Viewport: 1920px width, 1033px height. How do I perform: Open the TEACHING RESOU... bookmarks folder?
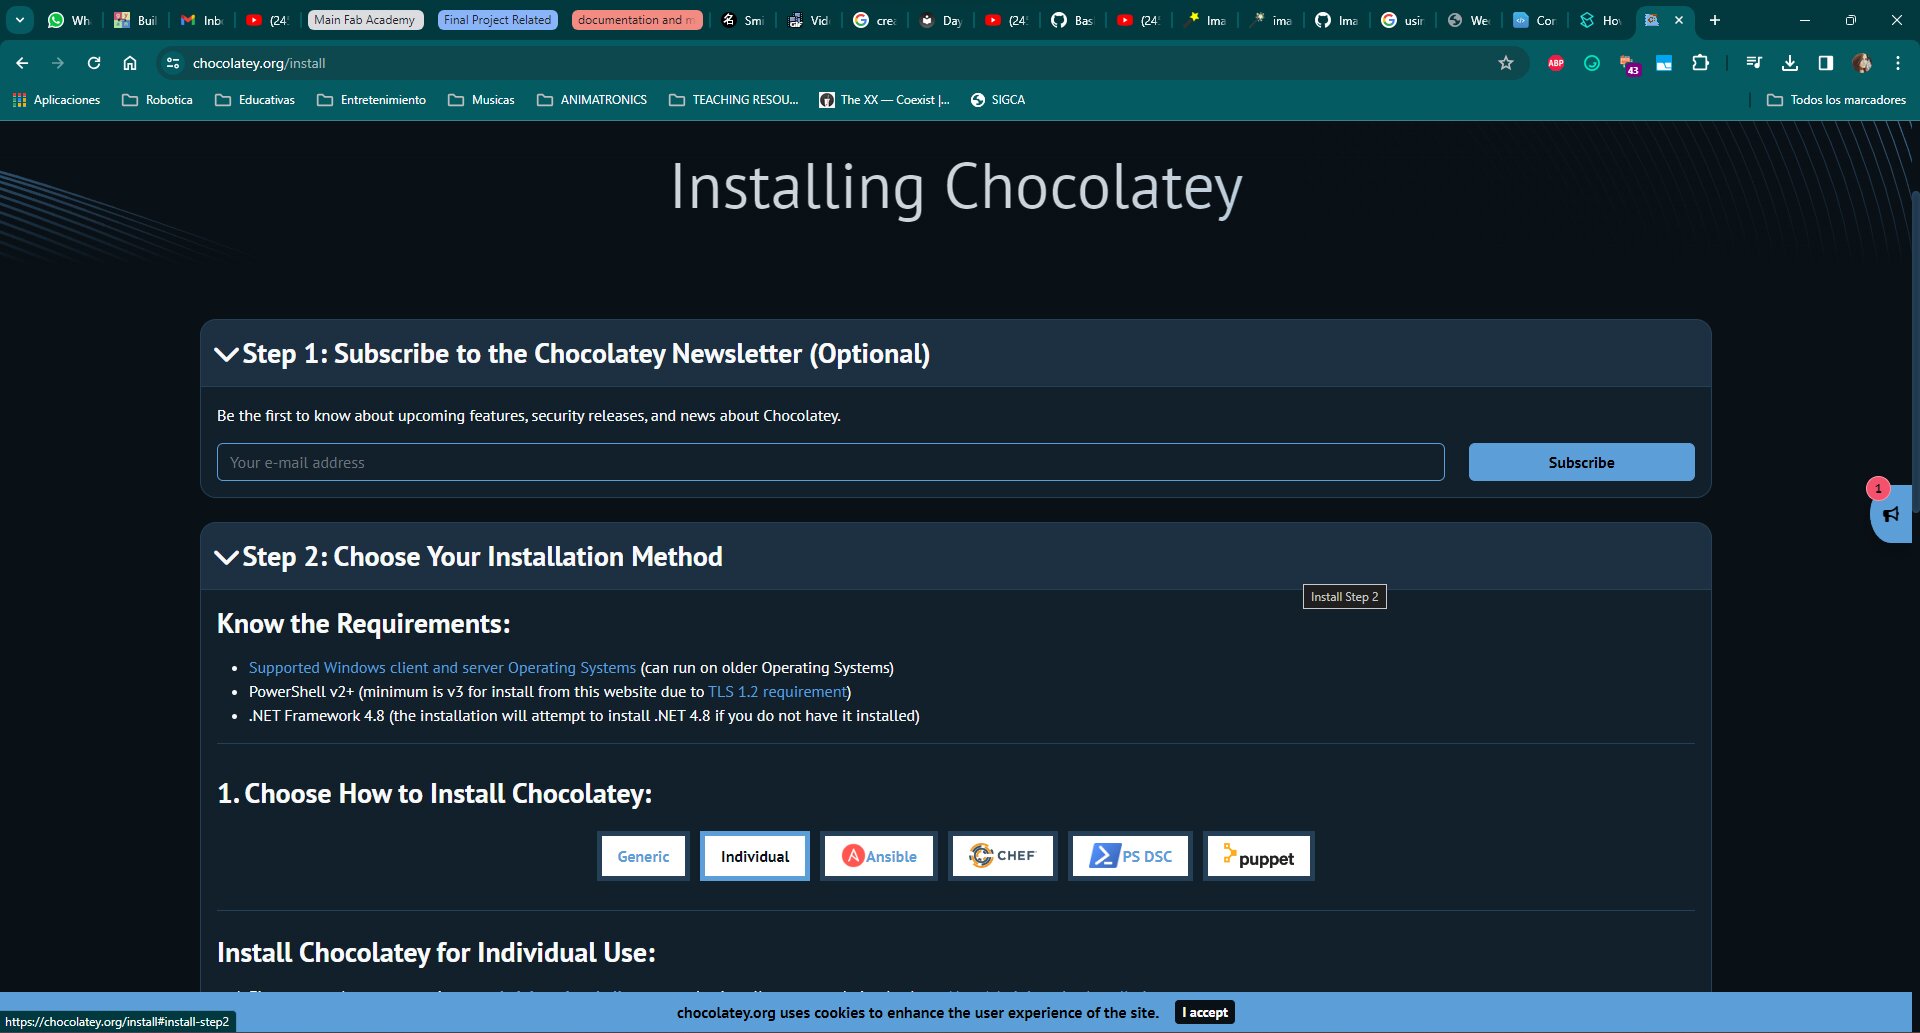(734, 100)
